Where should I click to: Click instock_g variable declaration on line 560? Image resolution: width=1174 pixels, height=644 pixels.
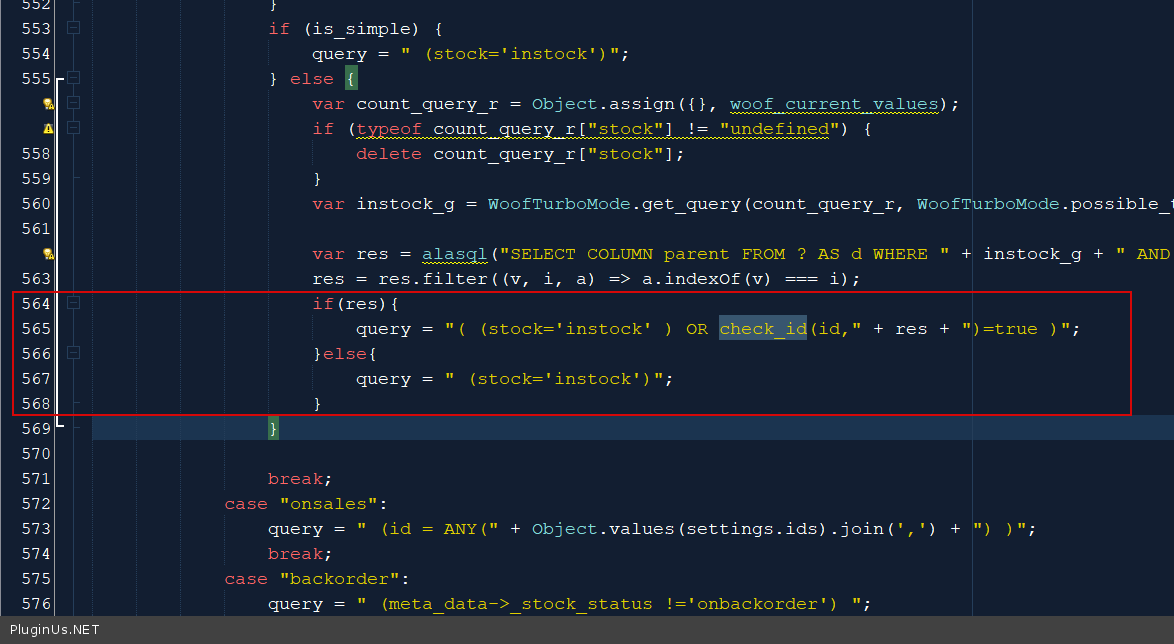pos(405,204)
